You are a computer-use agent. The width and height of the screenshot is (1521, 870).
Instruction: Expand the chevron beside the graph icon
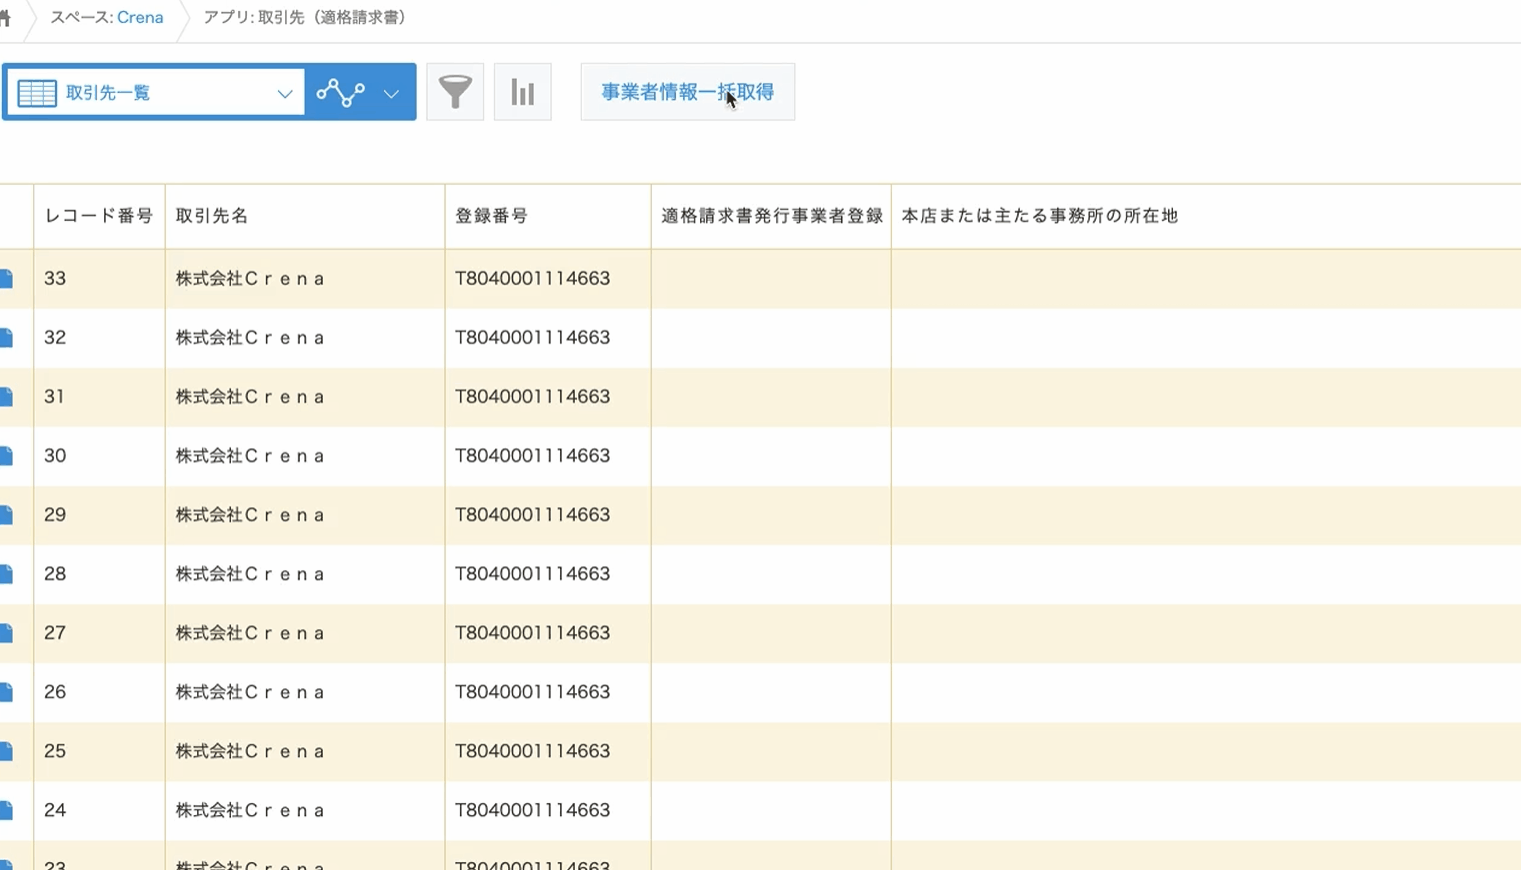[x=391, y=93]
